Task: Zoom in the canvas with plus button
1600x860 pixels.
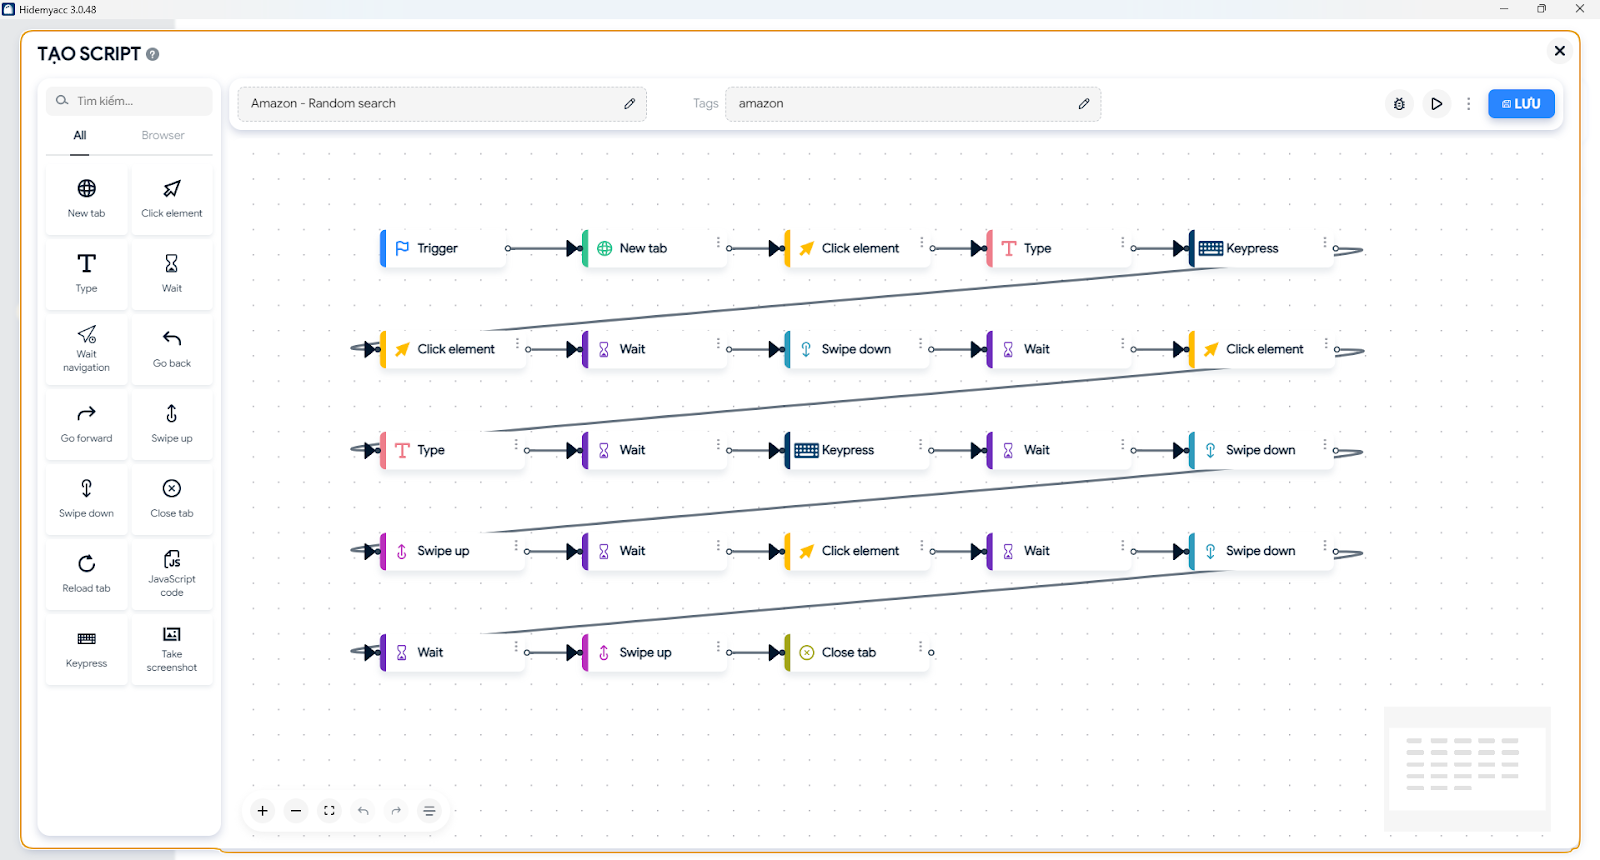Action: (x=263, y=811)
